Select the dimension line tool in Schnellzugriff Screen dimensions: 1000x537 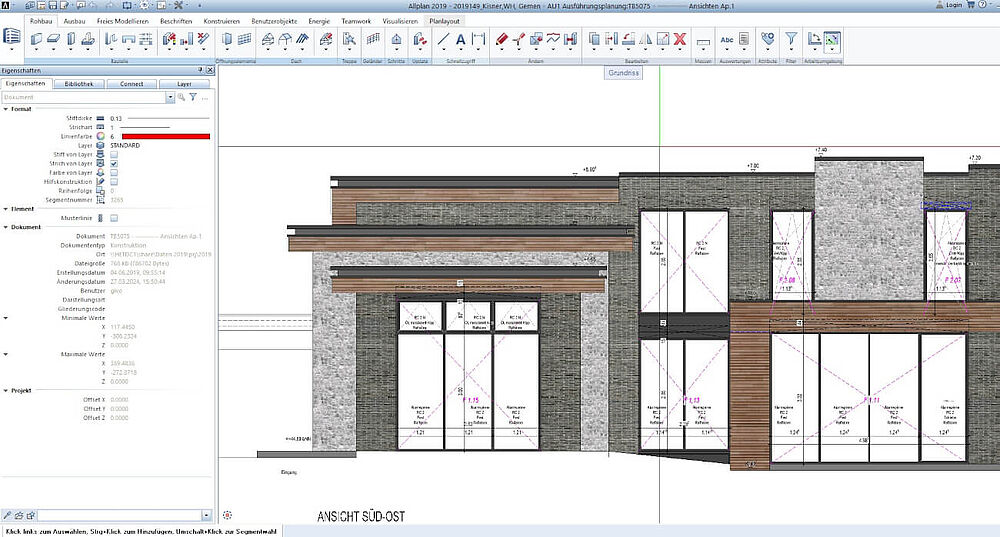tap(478, 40)
